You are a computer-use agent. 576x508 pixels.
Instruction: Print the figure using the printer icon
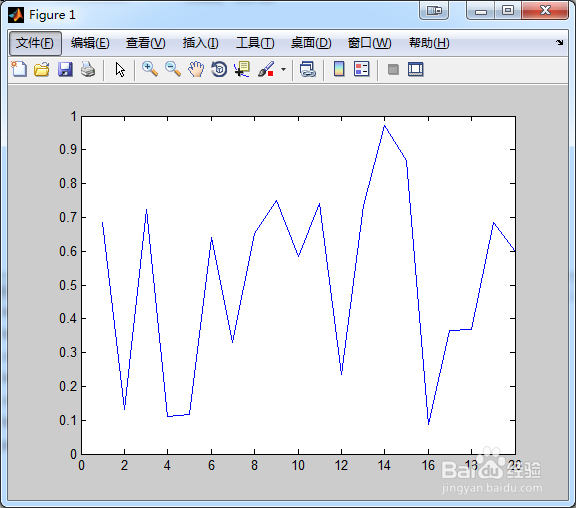tap(88, 69)
